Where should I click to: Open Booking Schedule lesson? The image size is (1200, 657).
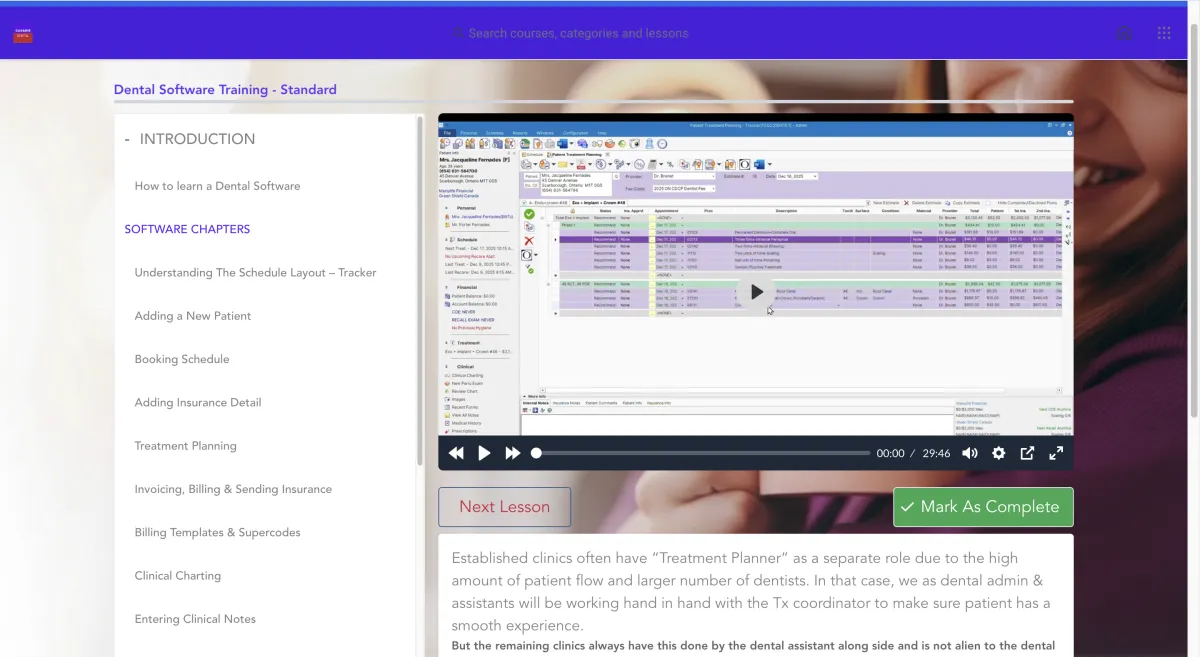pyautogui.click(x=182, y=359)
